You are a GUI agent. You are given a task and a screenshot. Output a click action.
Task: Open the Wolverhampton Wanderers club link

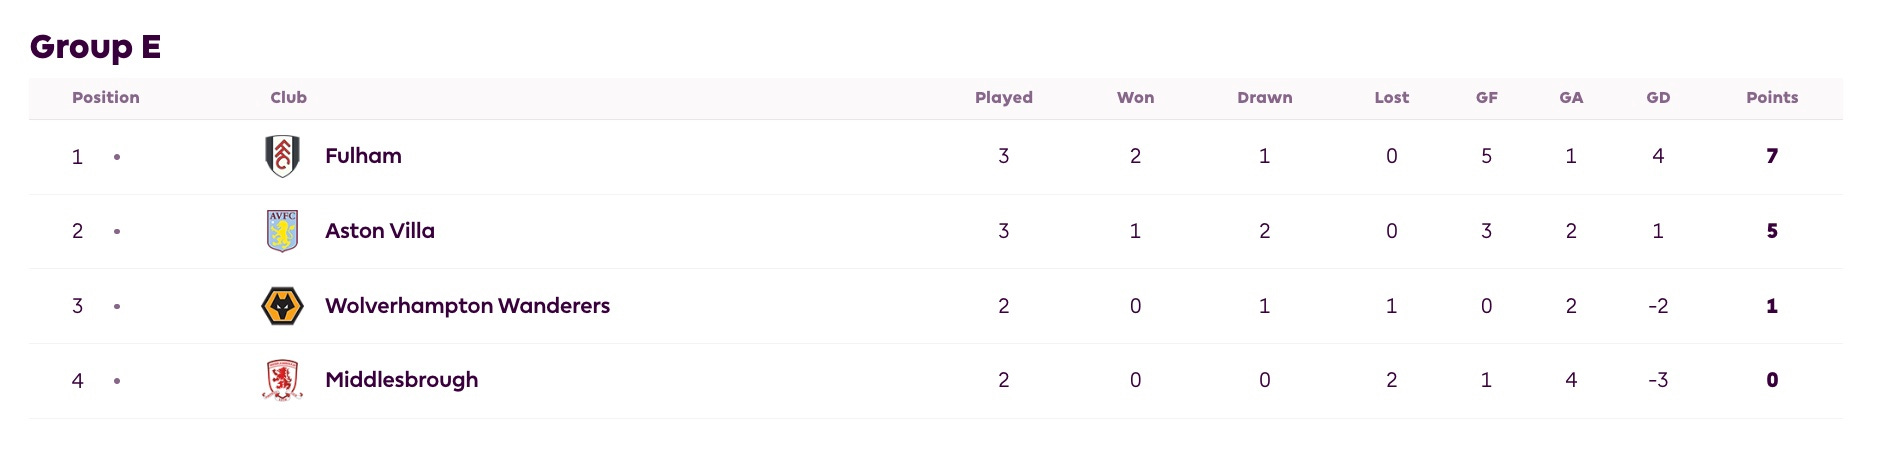pos(467,306)
